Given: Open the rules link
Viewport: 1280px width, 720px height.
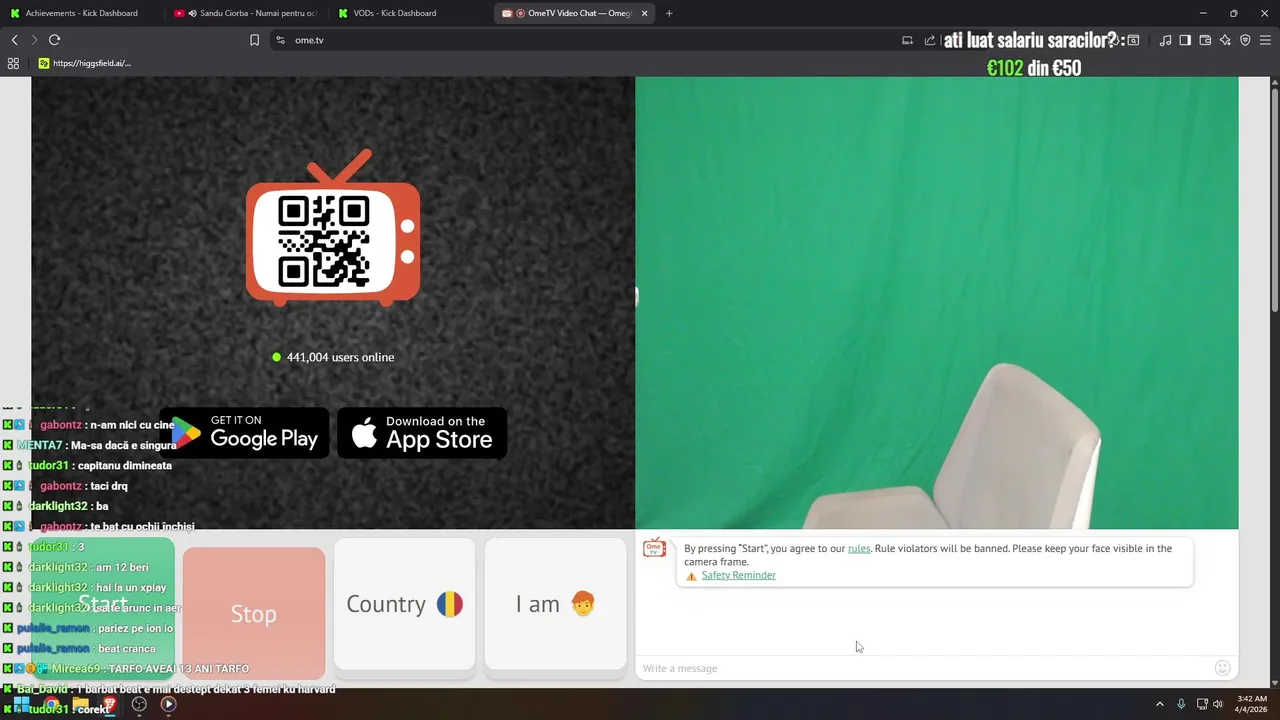Looking at the screenshot, I should pos(859,548).
